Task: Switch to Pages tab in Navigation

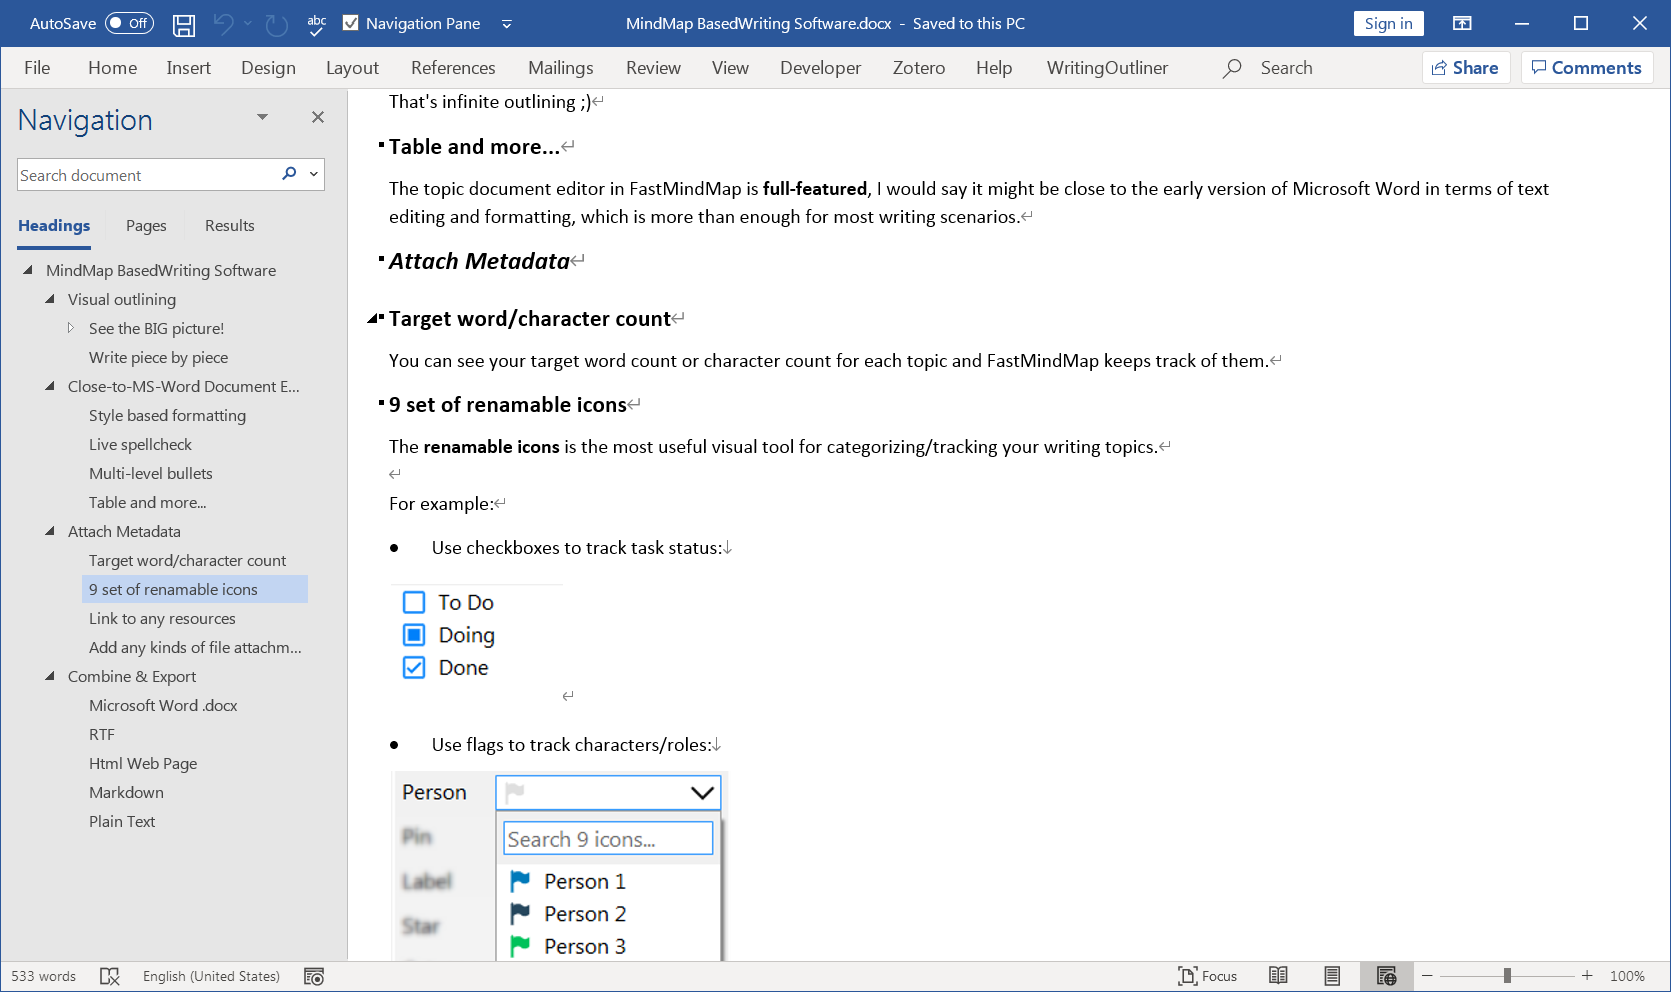Action: point(146,226)
